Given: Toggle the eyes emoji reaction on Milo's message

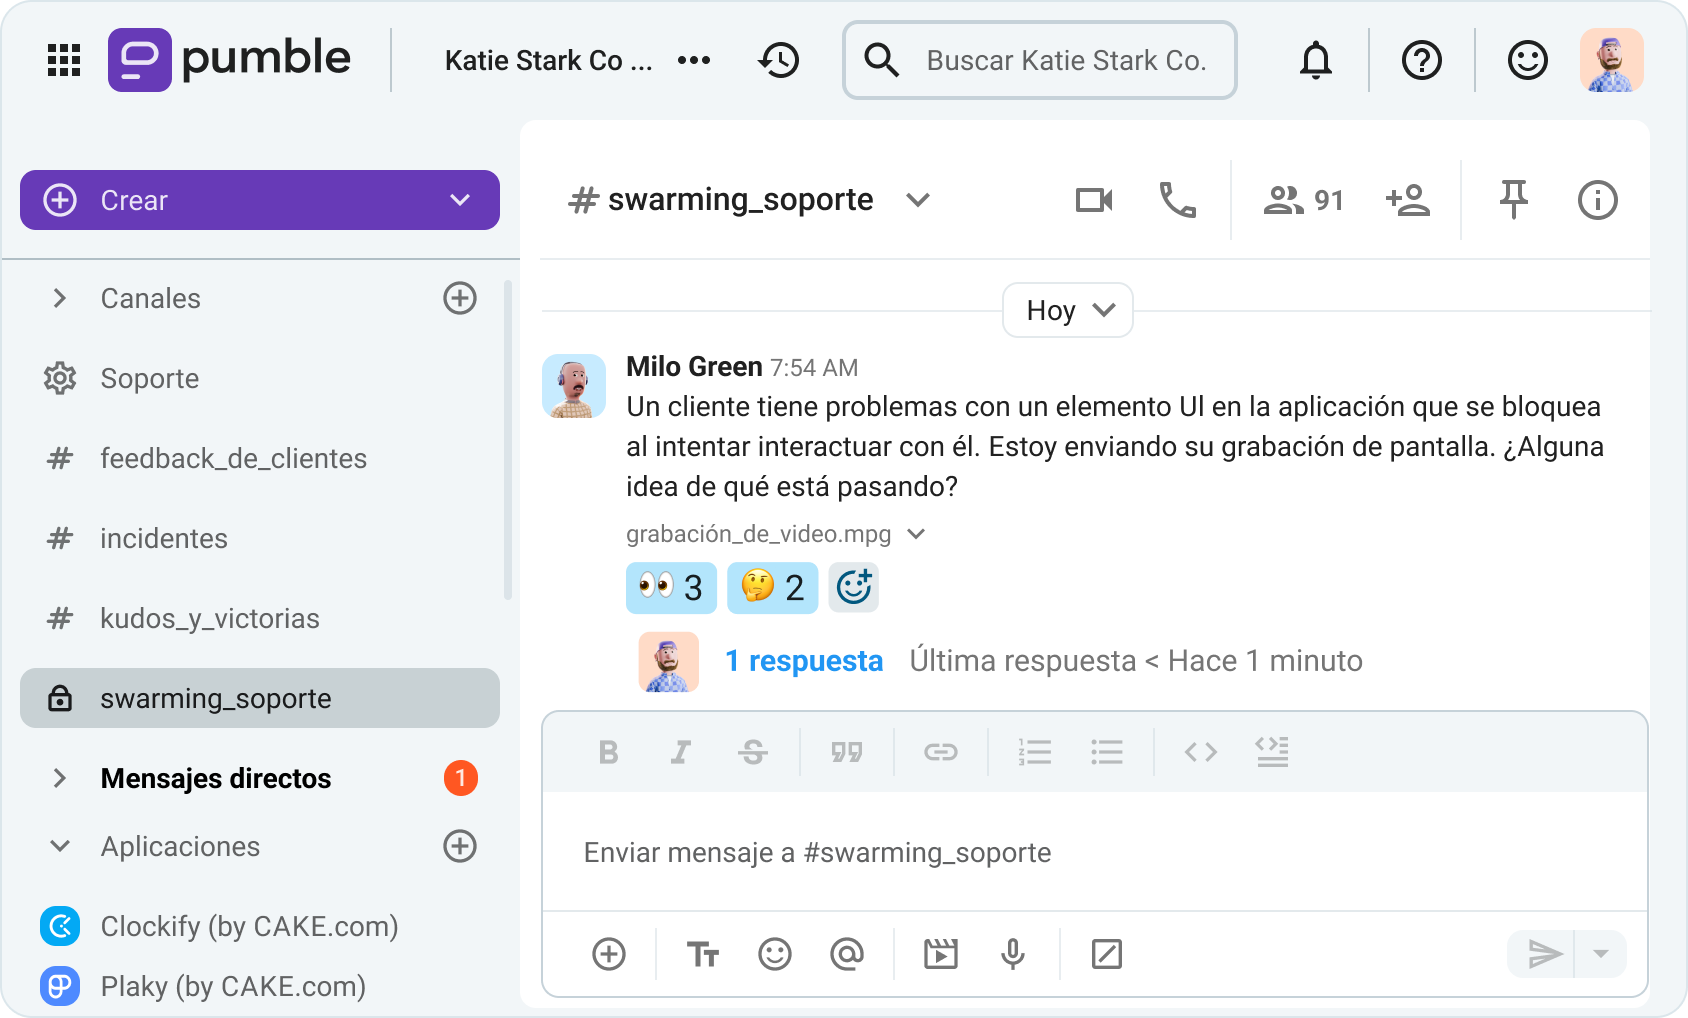Looking at the screenshot, I should [671, 588].
